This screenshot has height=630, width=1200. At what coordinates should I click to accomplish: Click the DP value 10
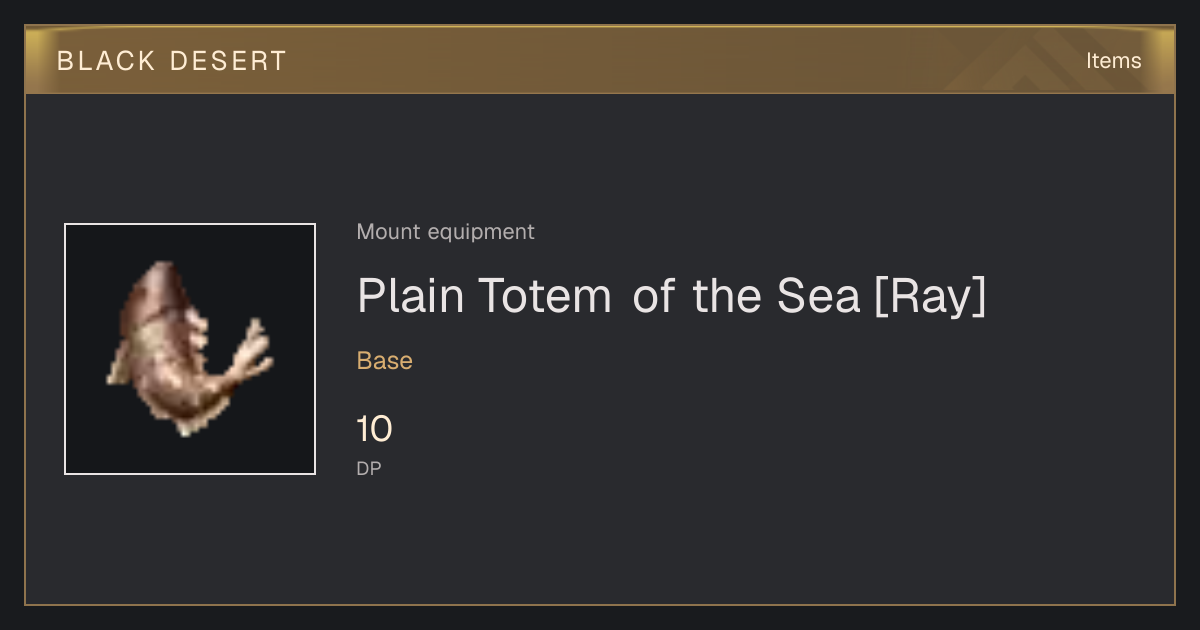click(374, 430)
